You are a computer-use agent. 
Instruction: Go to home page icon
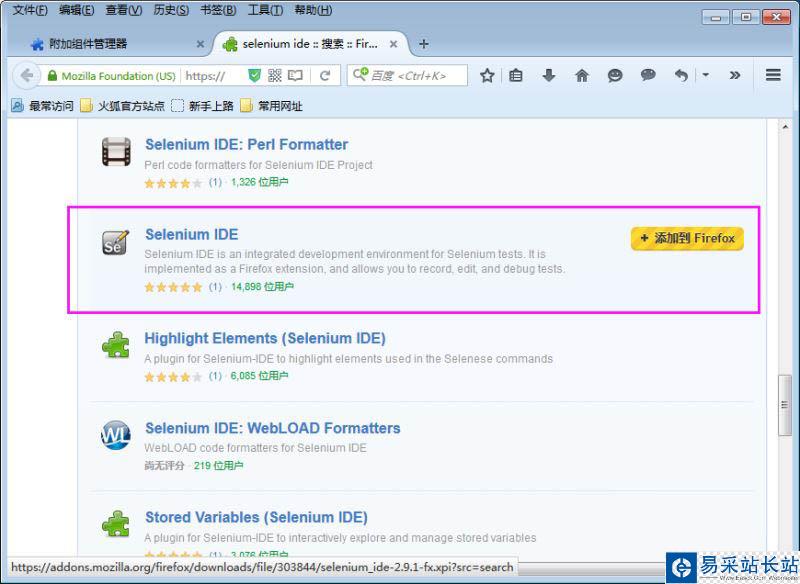(582, 75)
